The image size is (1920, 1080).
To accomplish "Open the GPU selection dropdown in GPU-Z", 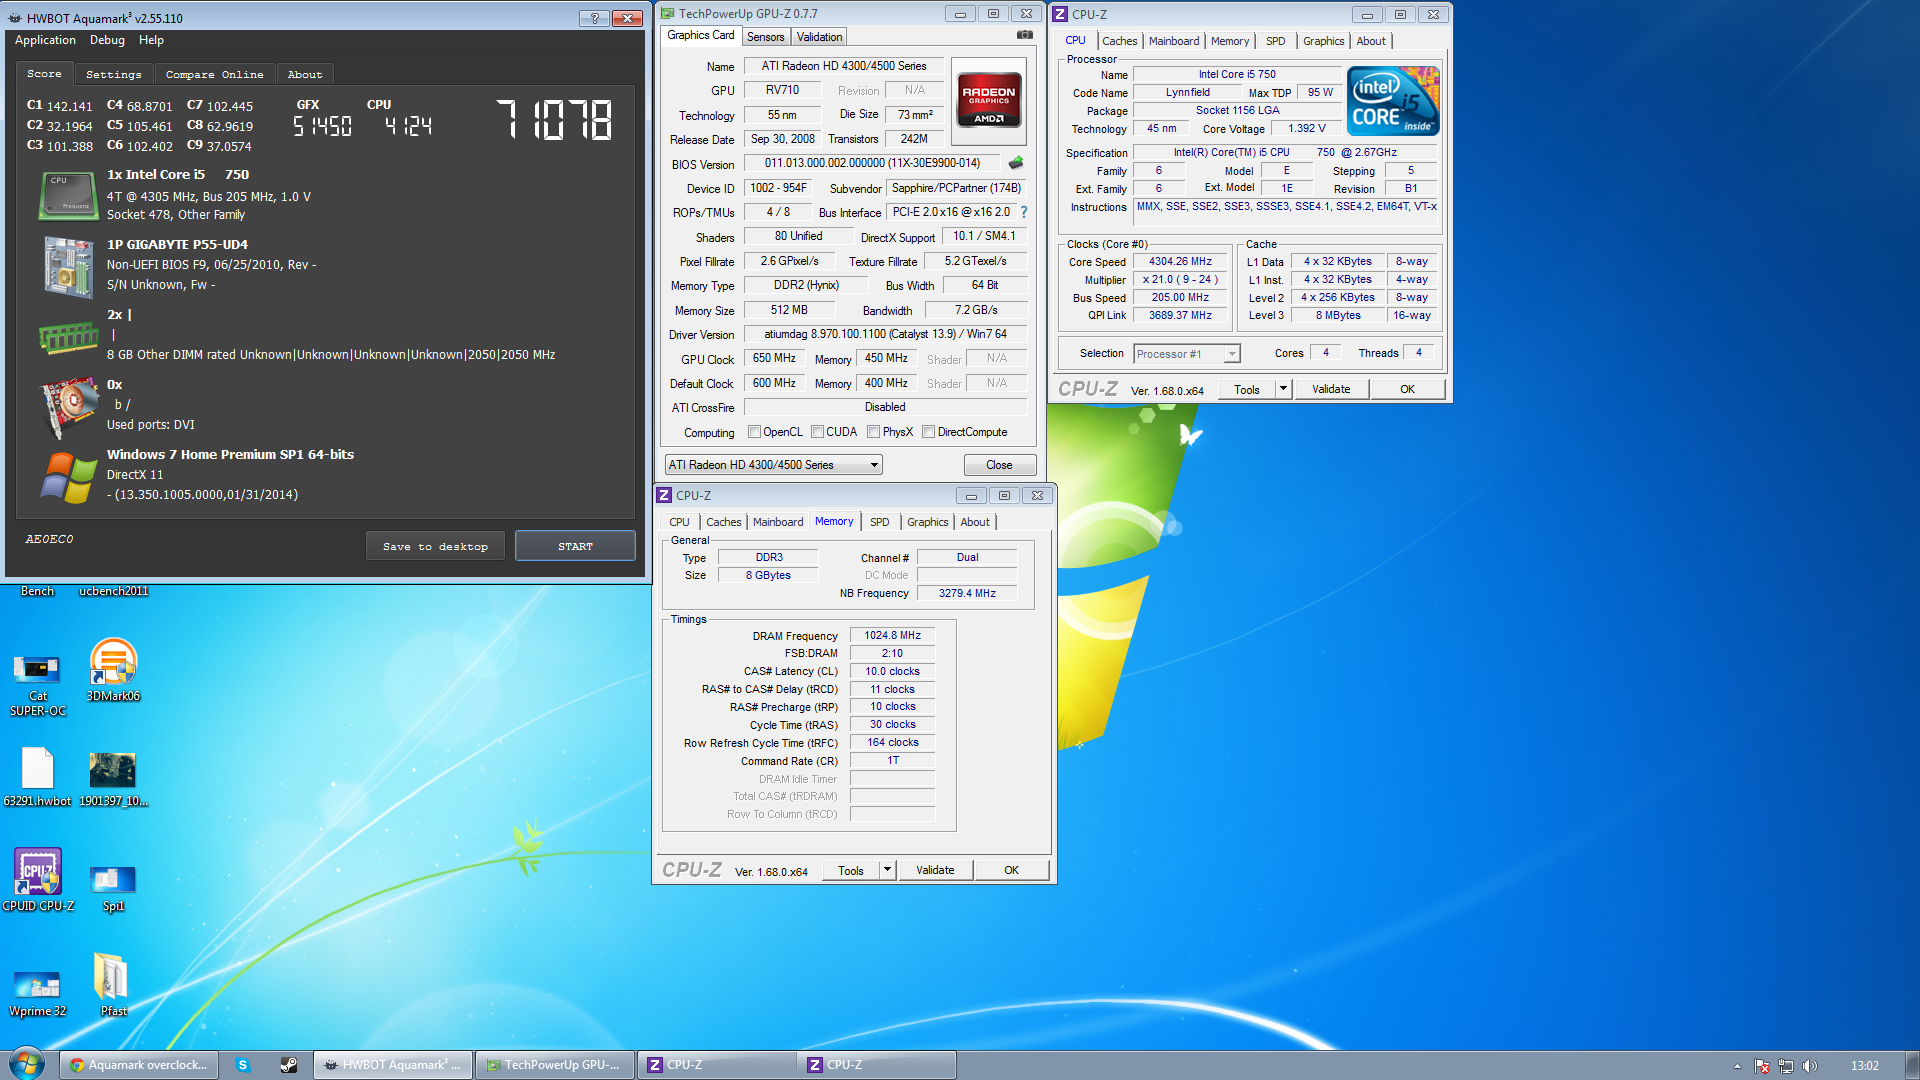I will click(x=773, y=465).
